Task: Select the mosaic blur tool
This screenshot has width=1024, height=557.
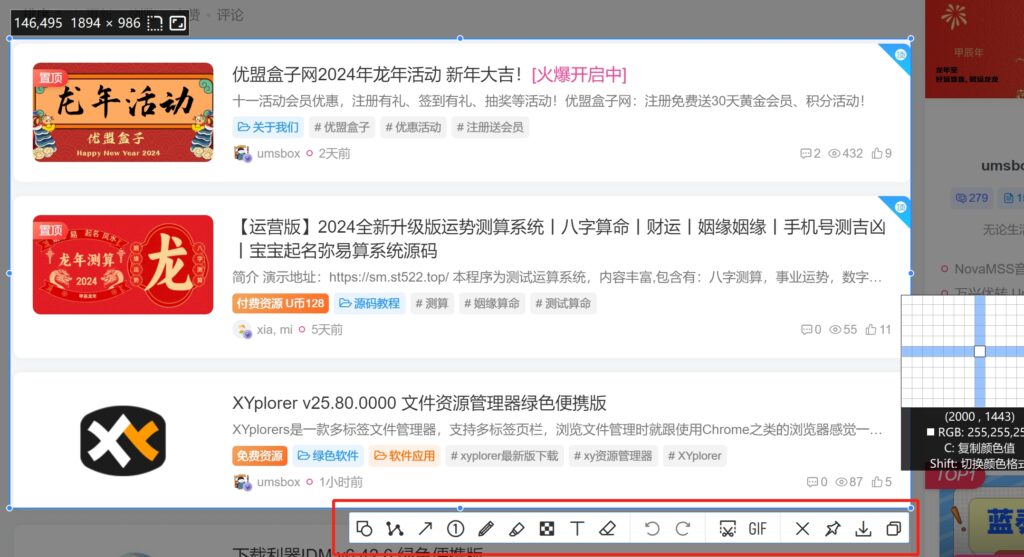Action: click(x=547, y=528)
